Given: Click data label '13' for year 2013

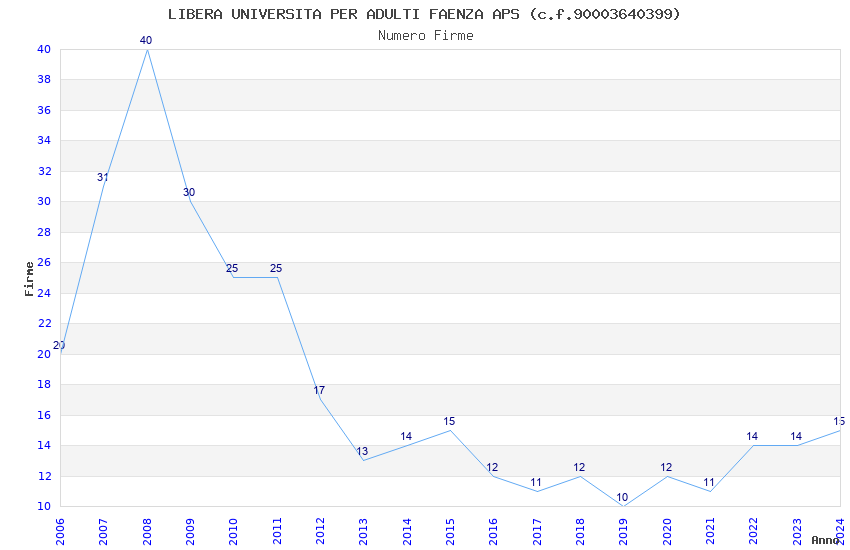Looking at the screenshot, I should coord(362,451).
